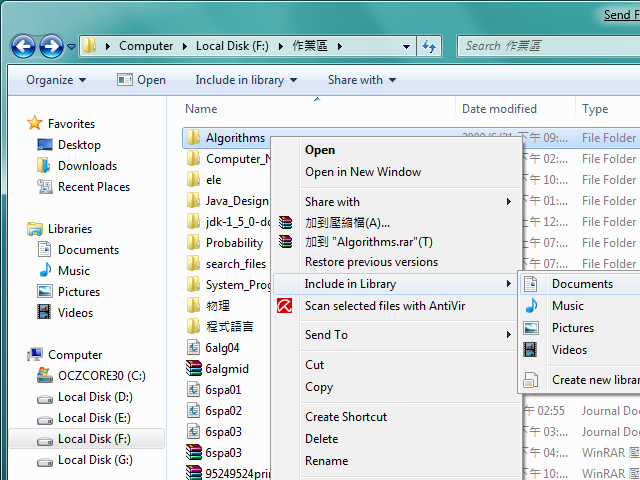Click AntiVir icon in context menu
Image resolution: width=640 pixels, height=480 pixels.
(284, 306)
